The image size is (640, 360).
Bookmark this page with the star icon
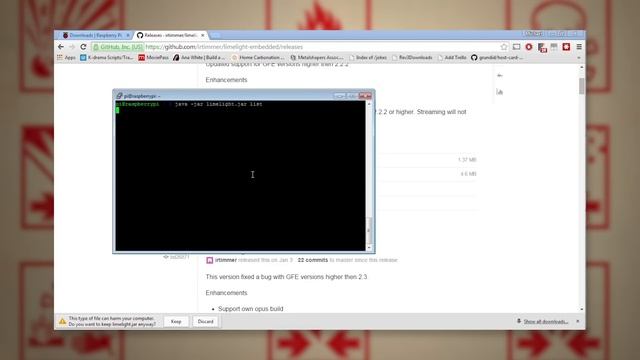tap(504, 47)
